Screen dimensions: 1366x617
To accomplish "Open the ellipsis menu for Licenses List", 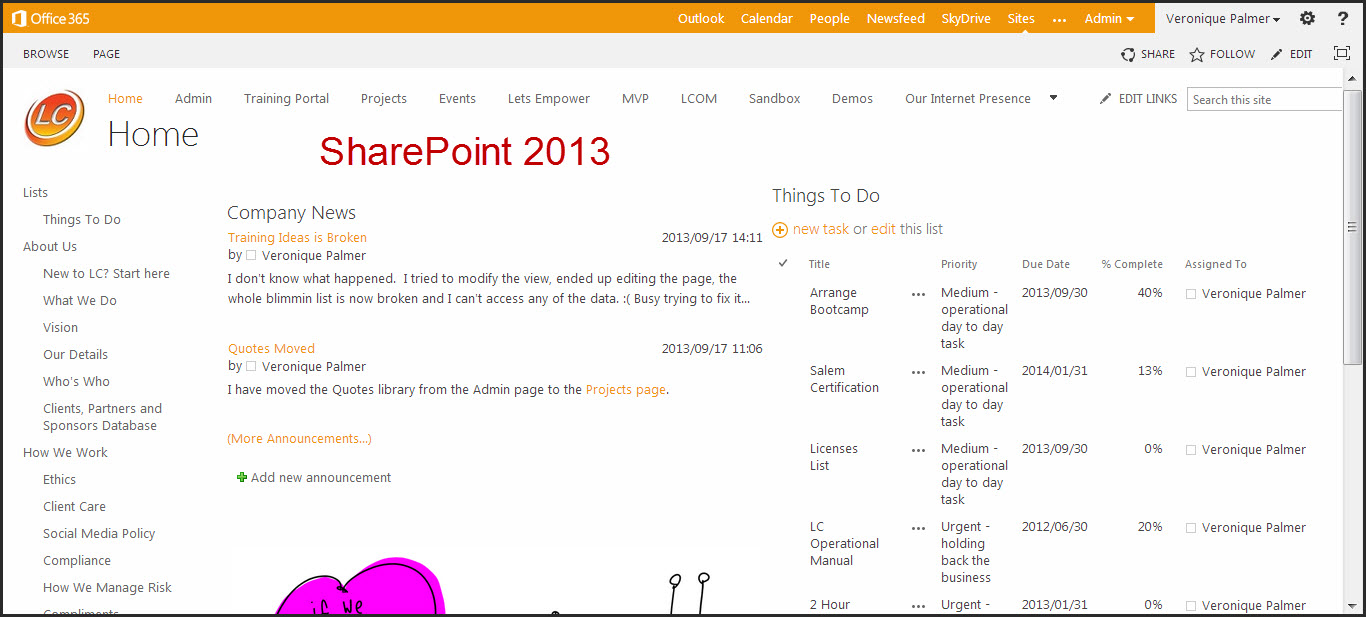I will (x=918, y=450).
